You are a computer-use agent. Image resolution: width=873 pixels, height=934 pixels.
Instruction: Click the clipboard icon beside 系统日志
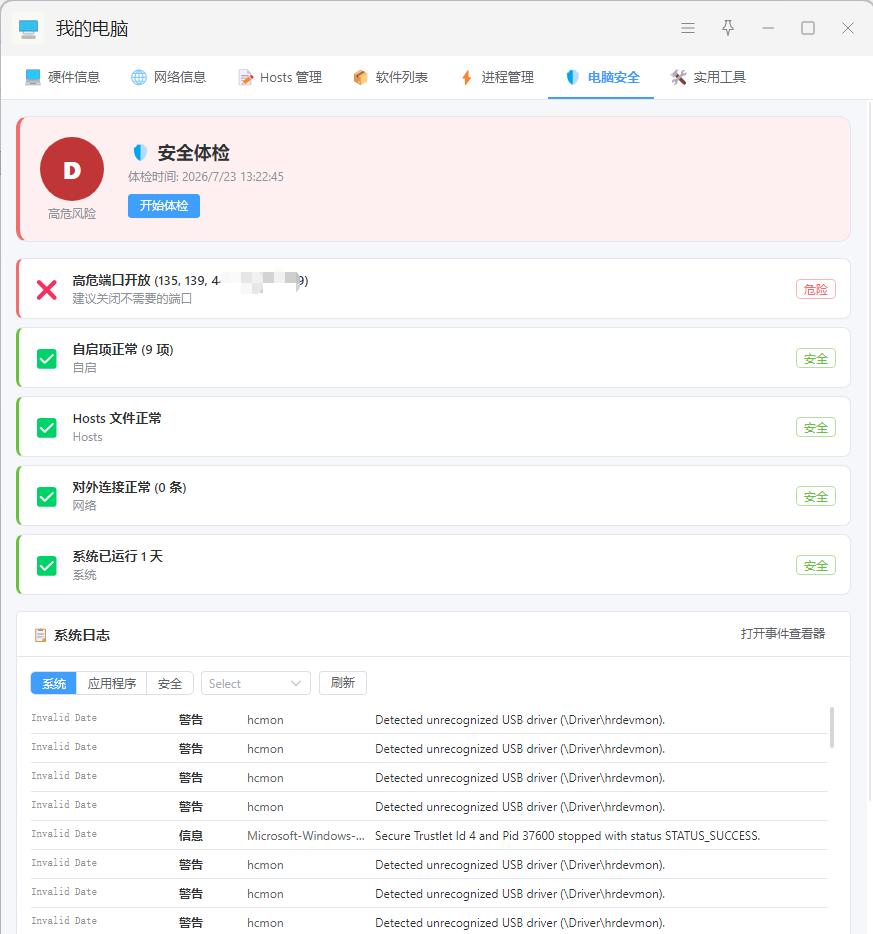[40, 635]
